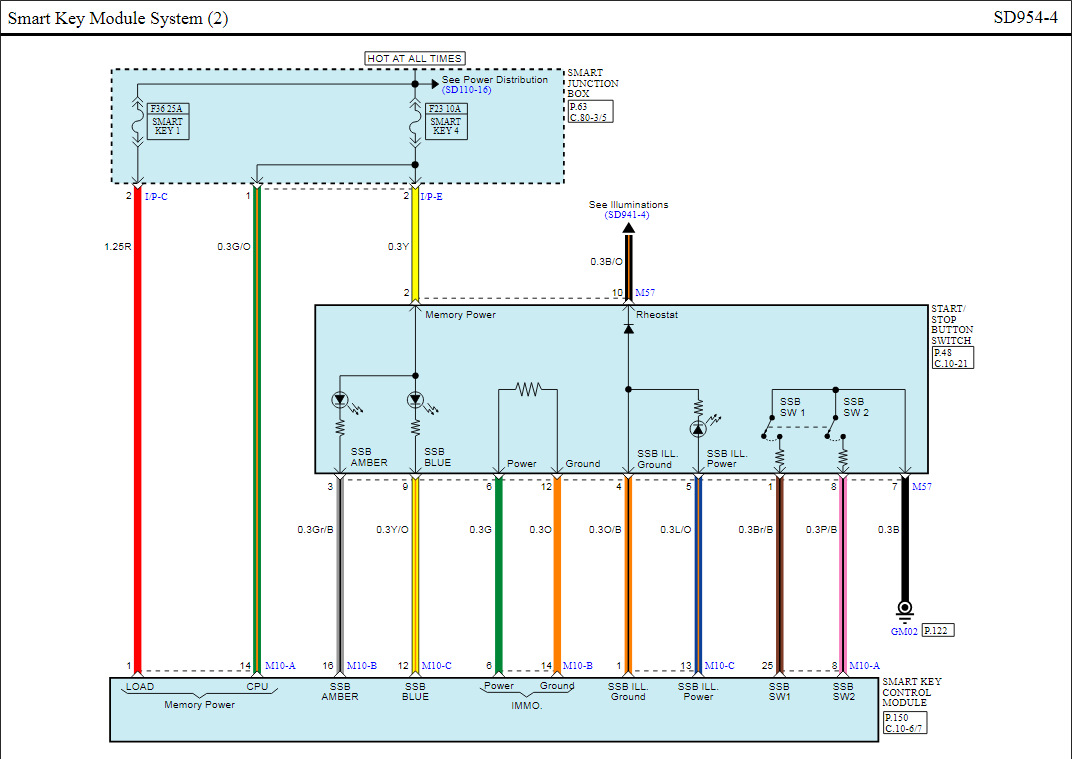Click the GM02 ground symbol
Viewport: 1072px width, 759px height.
pyautogui.click(x=904, y=608)
